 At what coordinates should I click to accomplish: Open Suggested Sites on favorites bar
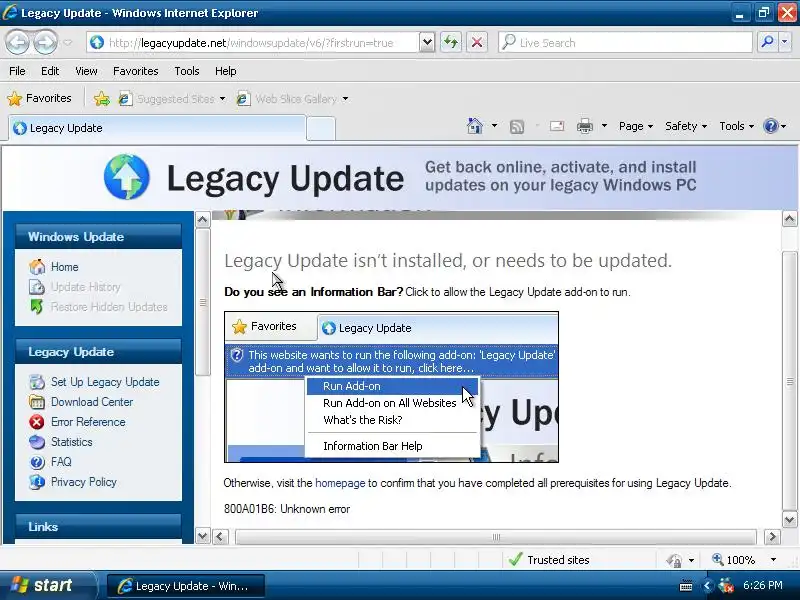172,98
